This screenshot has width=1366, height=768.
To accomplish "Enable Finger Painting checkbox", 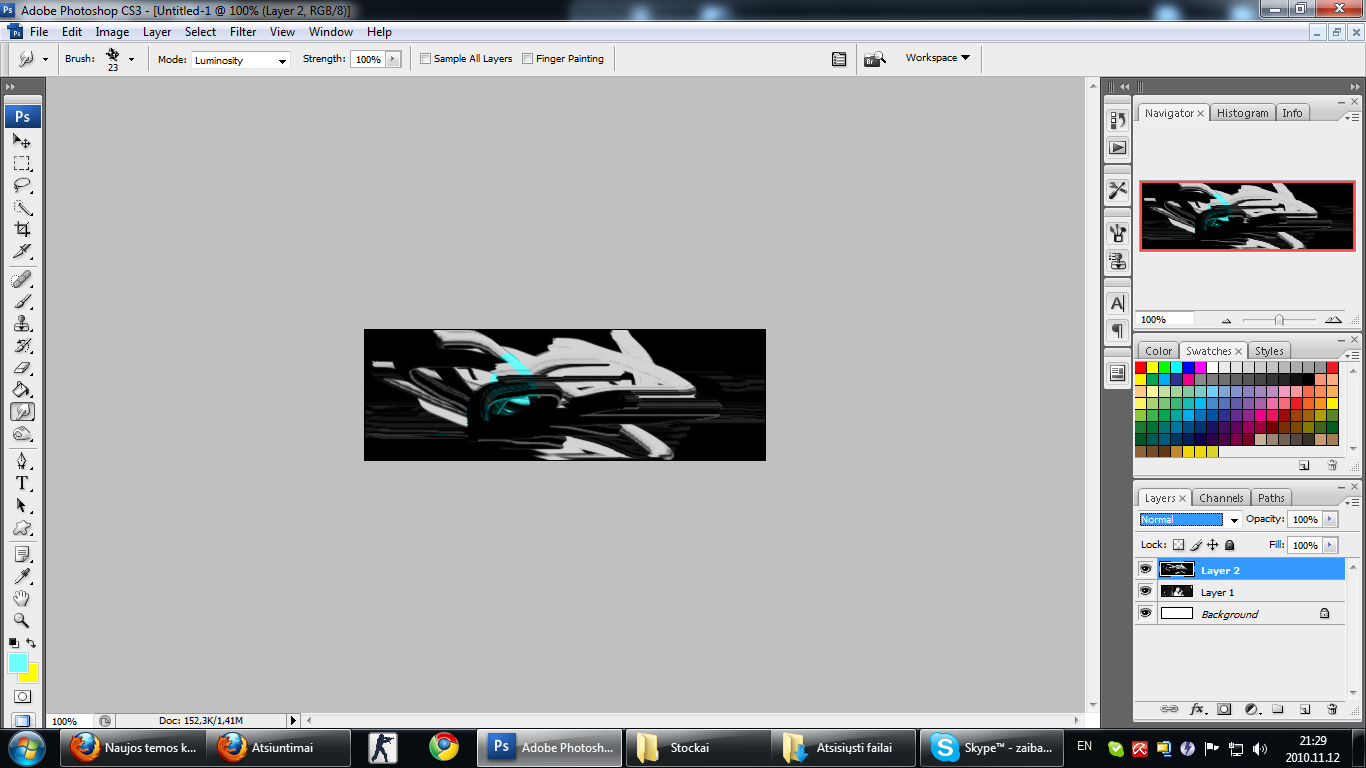I will tap(528, 59).
